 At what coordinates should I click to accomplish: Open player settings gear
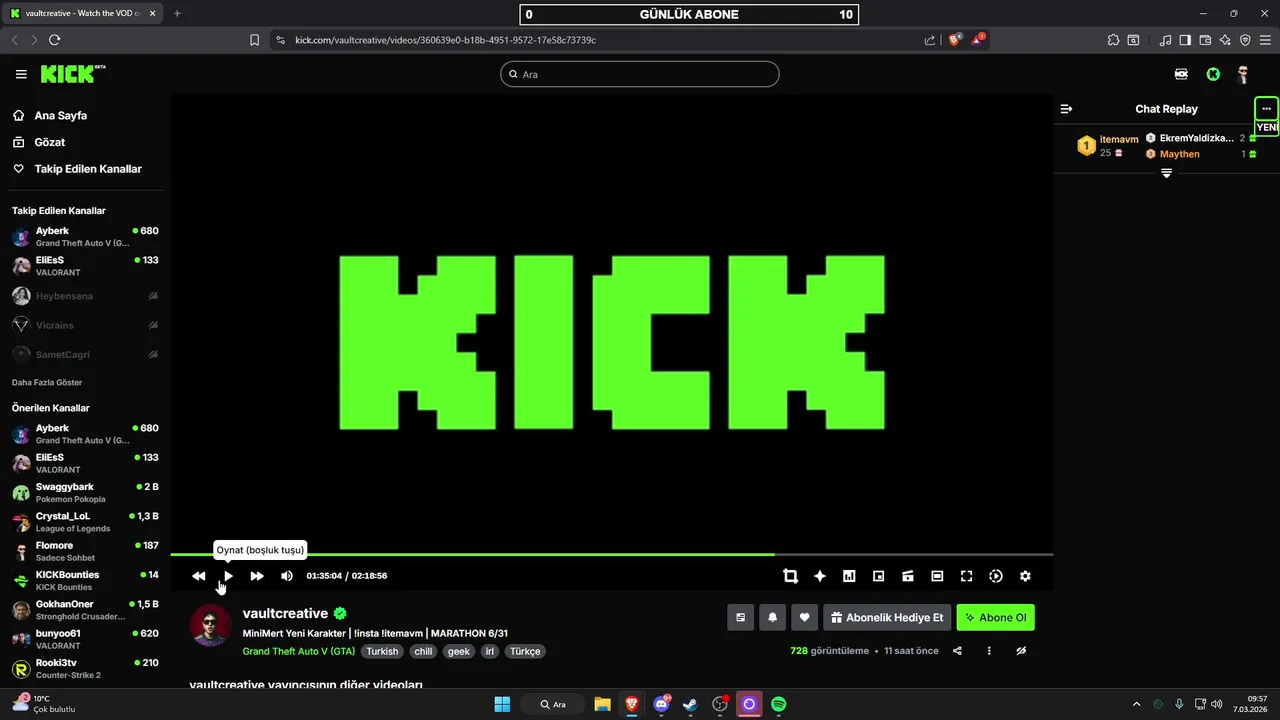(1025, 576)
